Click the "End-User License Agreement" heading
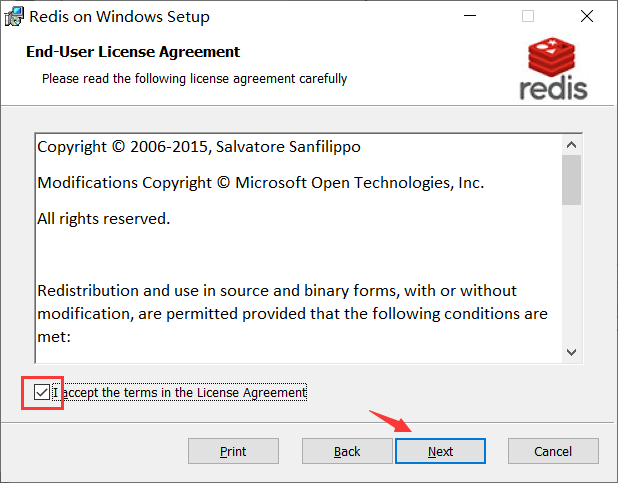This screenshot has height=483, width=618. coord(133,52)
